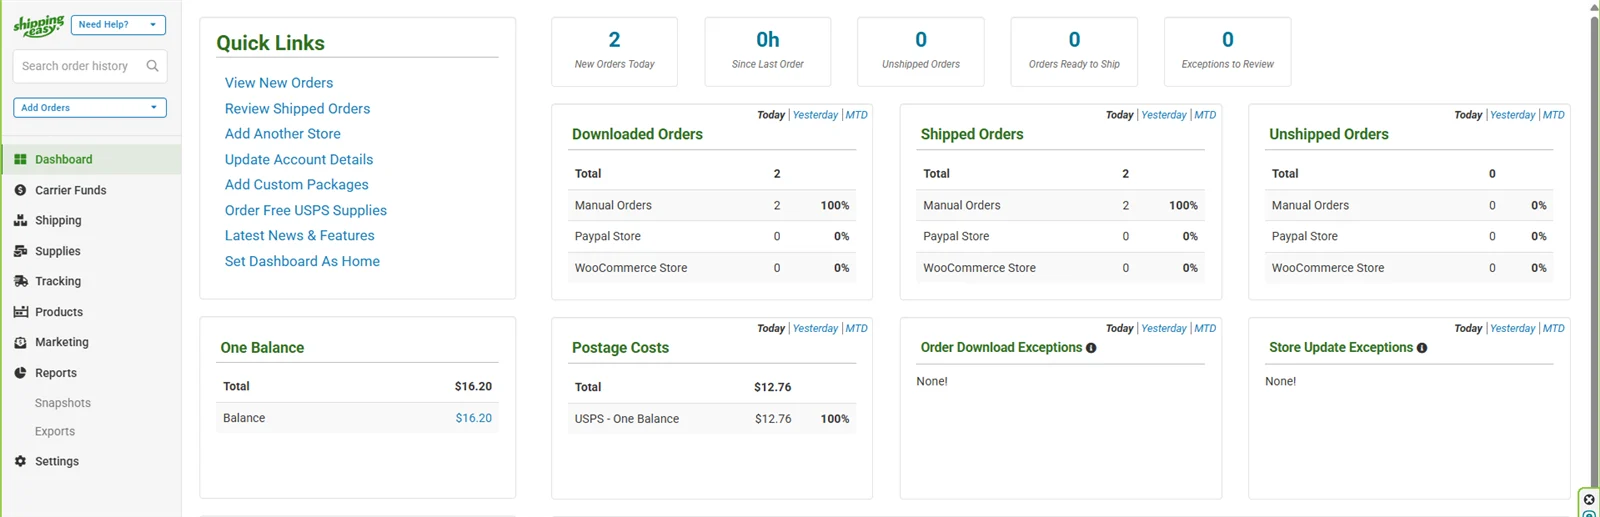Click the bottom-right corner widget close icon
The image size is (1600, 517).
pos(1589,499)
